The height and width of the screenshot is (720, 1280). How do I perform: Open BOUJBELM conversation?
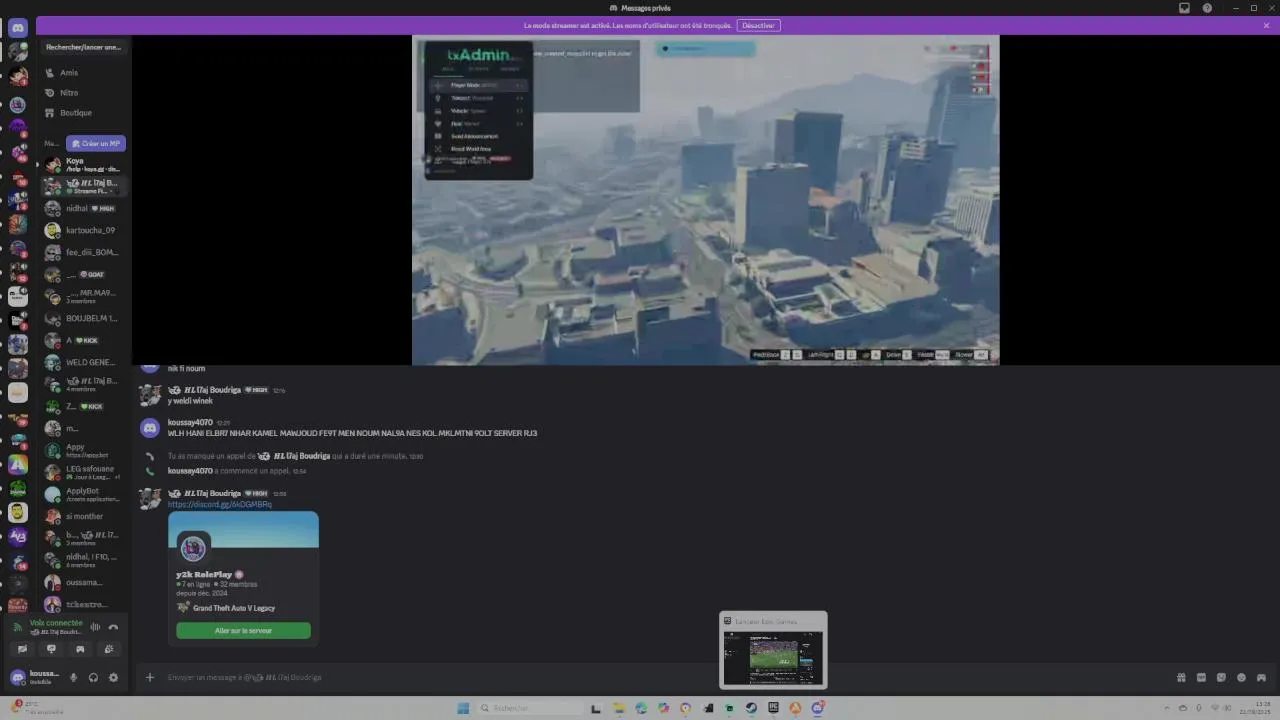click(84, 318)
